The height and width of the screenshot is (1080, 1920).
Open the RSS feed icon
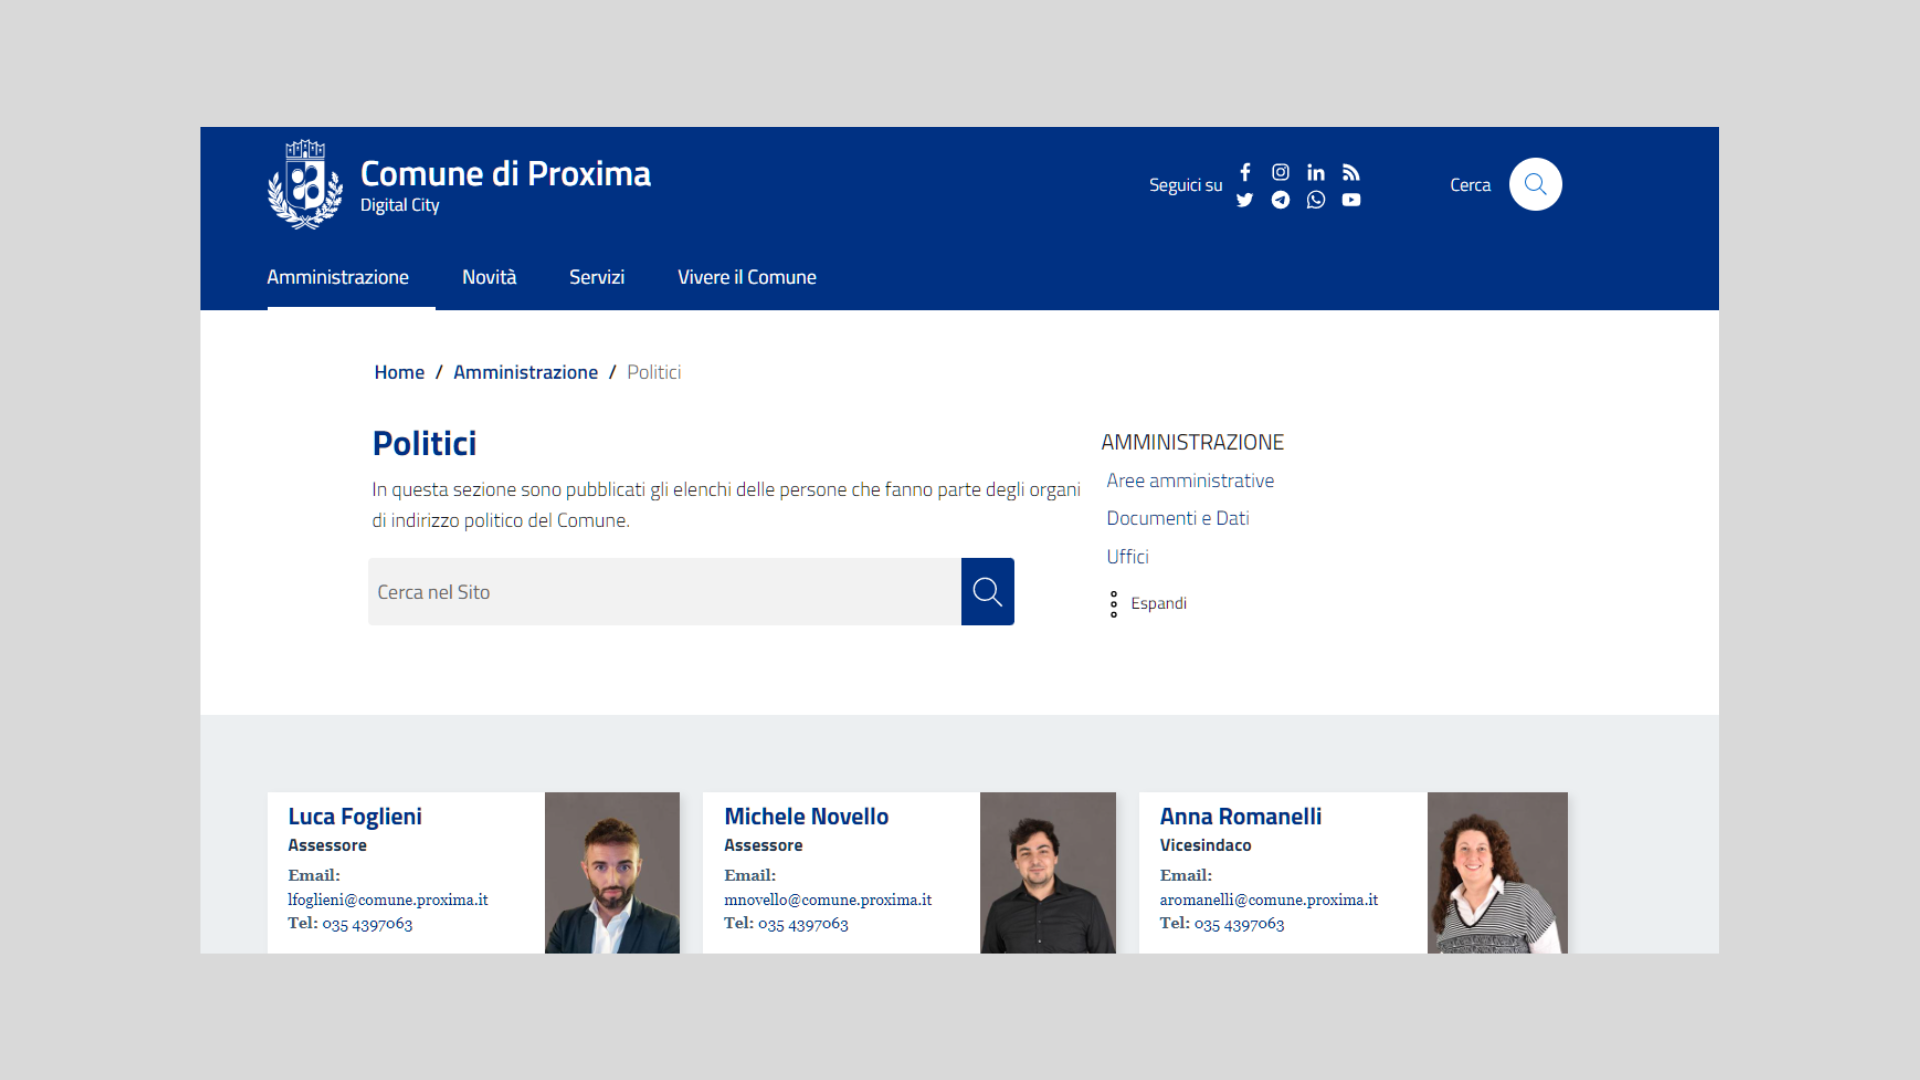click(1351, 172)
